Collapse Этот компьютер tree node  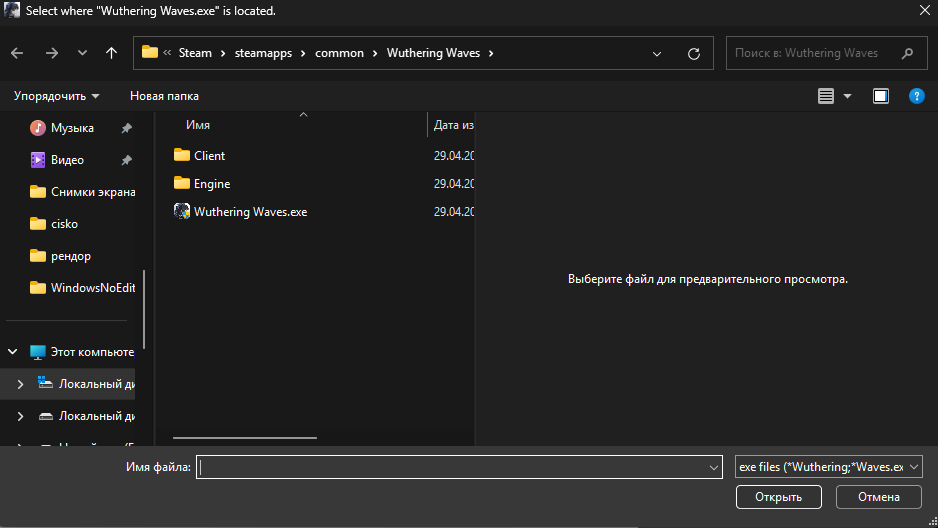pyautogui.click(x=13, y=352)
